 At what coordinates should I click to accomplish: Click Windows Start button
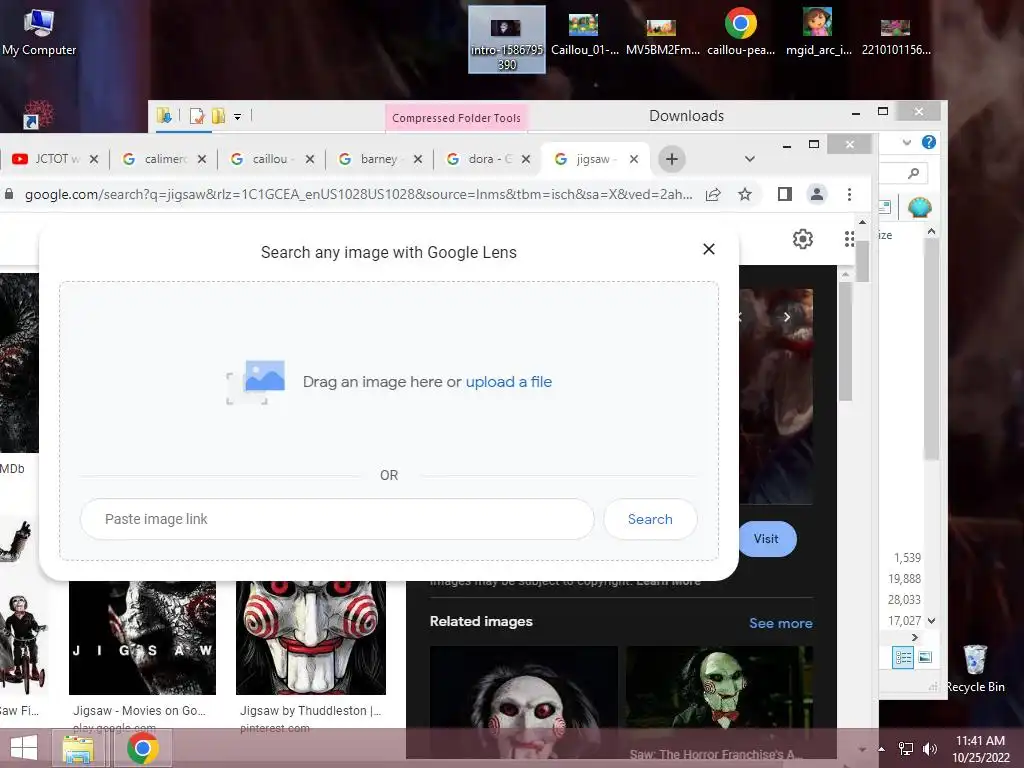[24, 748]
